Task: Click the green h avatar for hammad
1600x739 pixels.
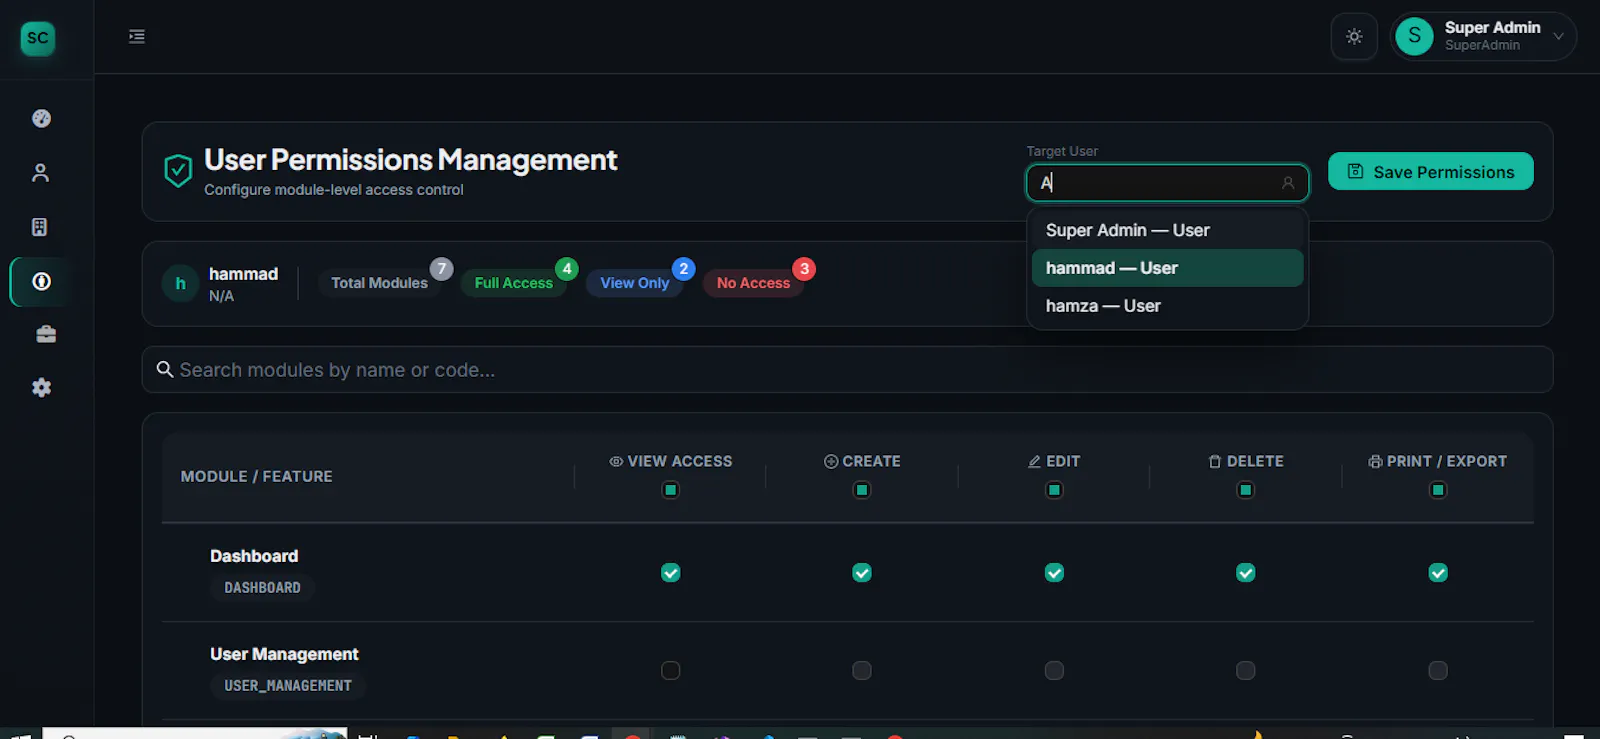Action: (x=180, y=284)
